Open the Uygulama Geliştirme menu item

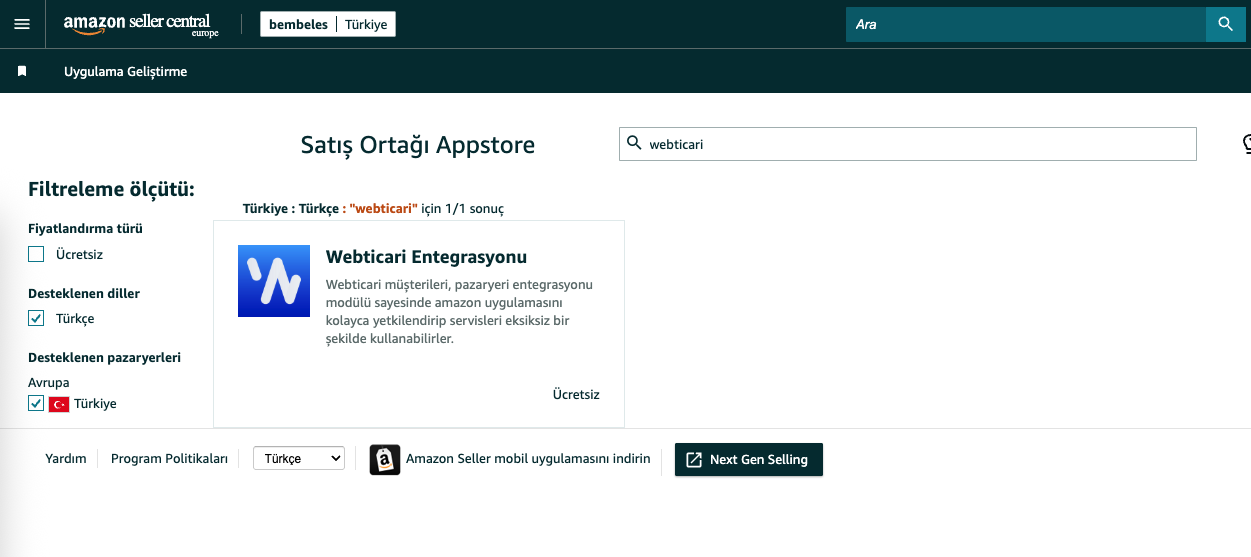125,71
